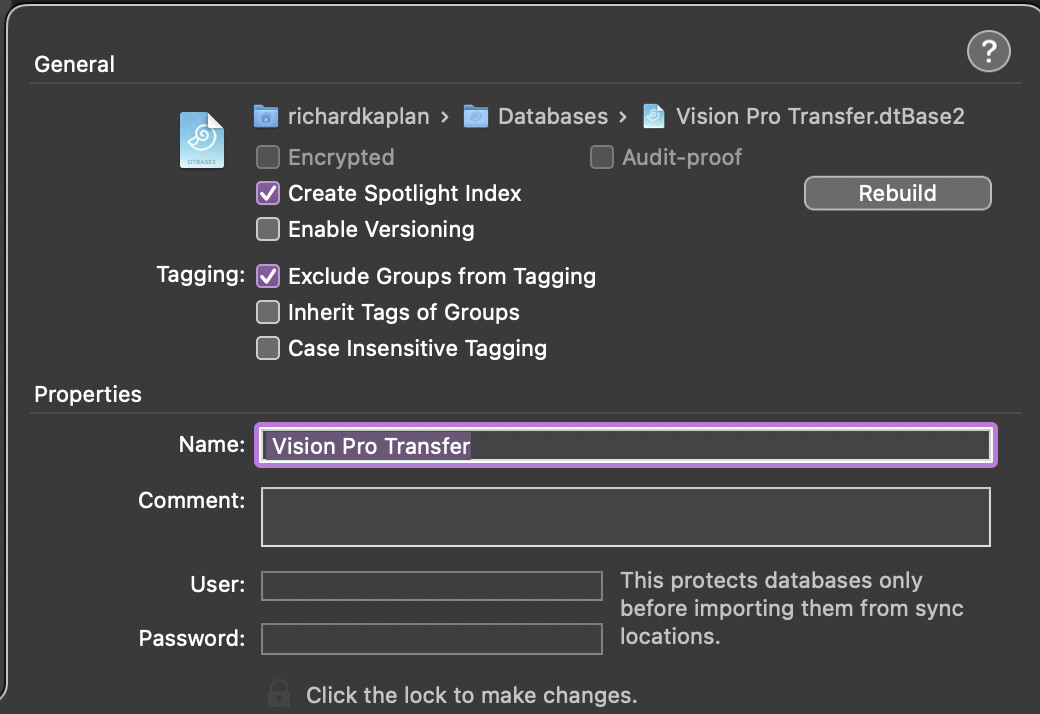1040x714 pixels.
Task: Uncheck Exclude Groups from Tagging
Action: 268,277
